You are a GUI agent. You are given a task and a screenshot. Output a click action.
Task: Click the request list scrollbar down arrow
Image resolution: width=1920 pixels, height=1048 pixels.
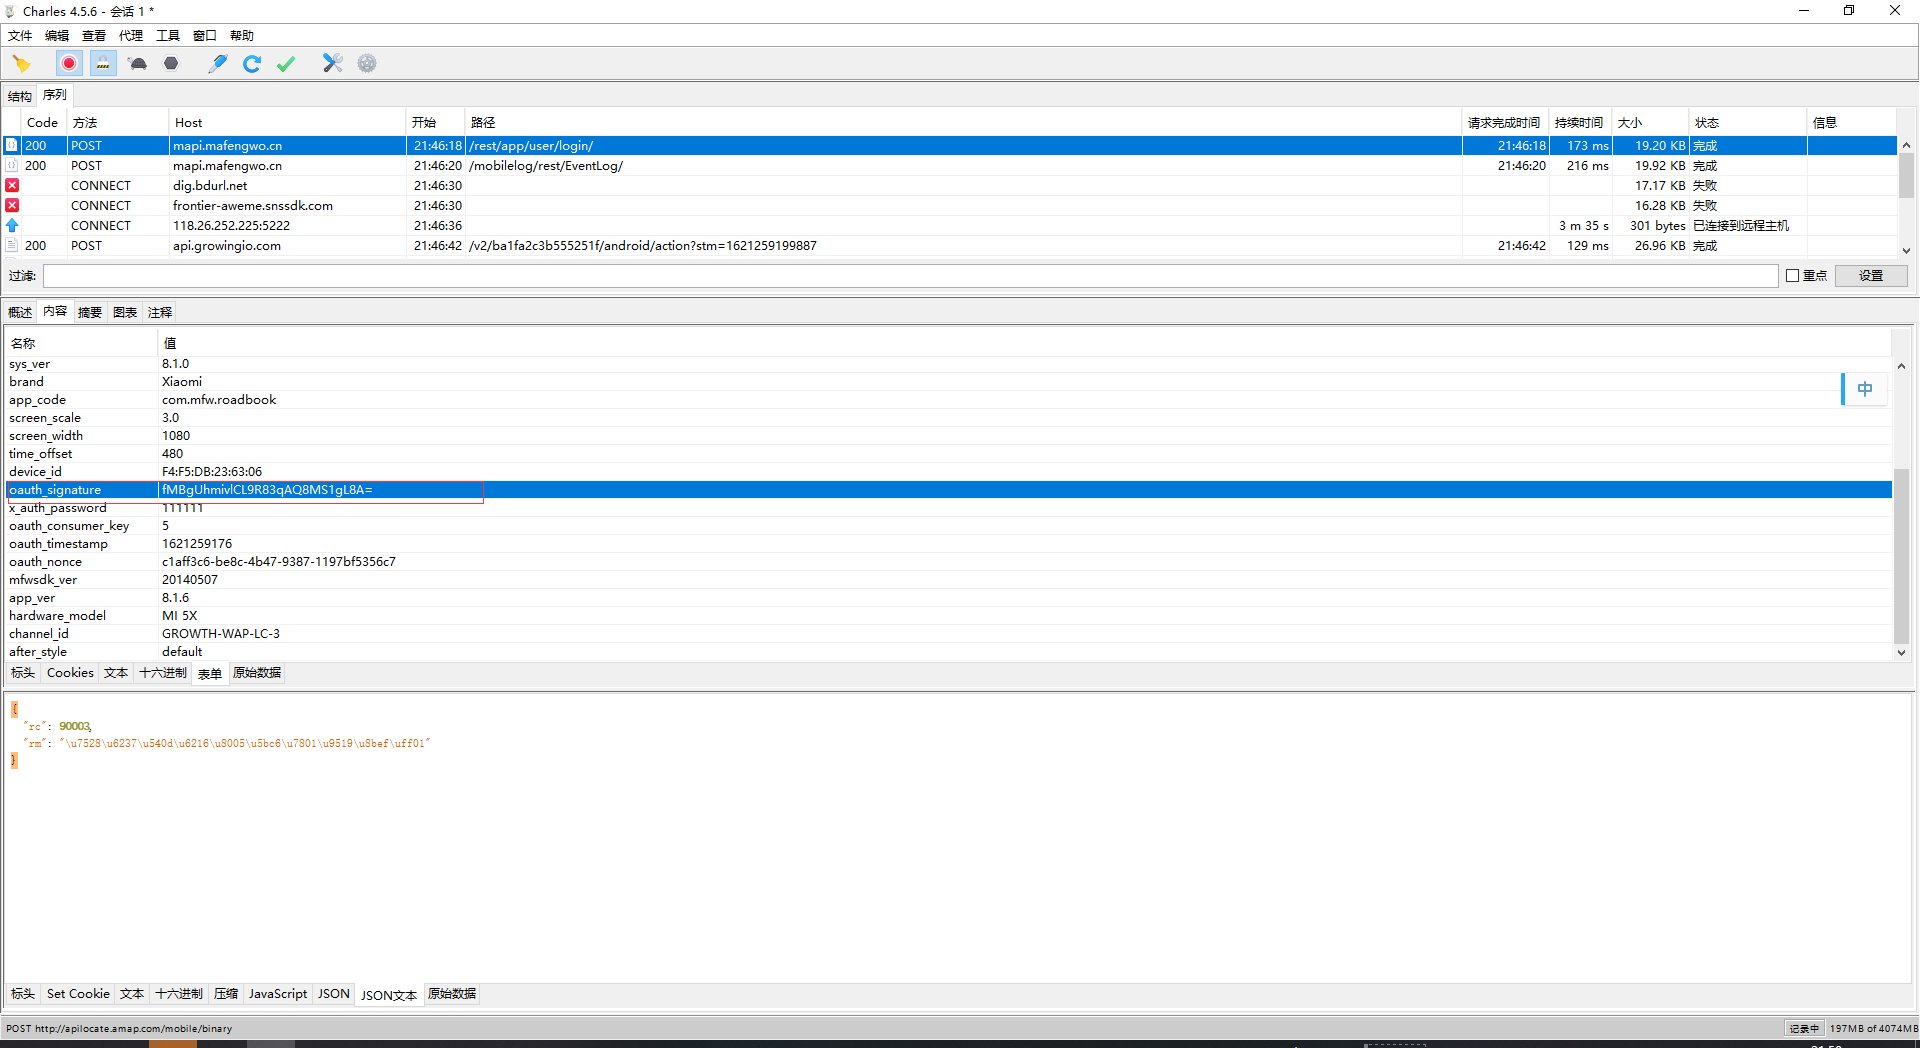point(1906,251)
